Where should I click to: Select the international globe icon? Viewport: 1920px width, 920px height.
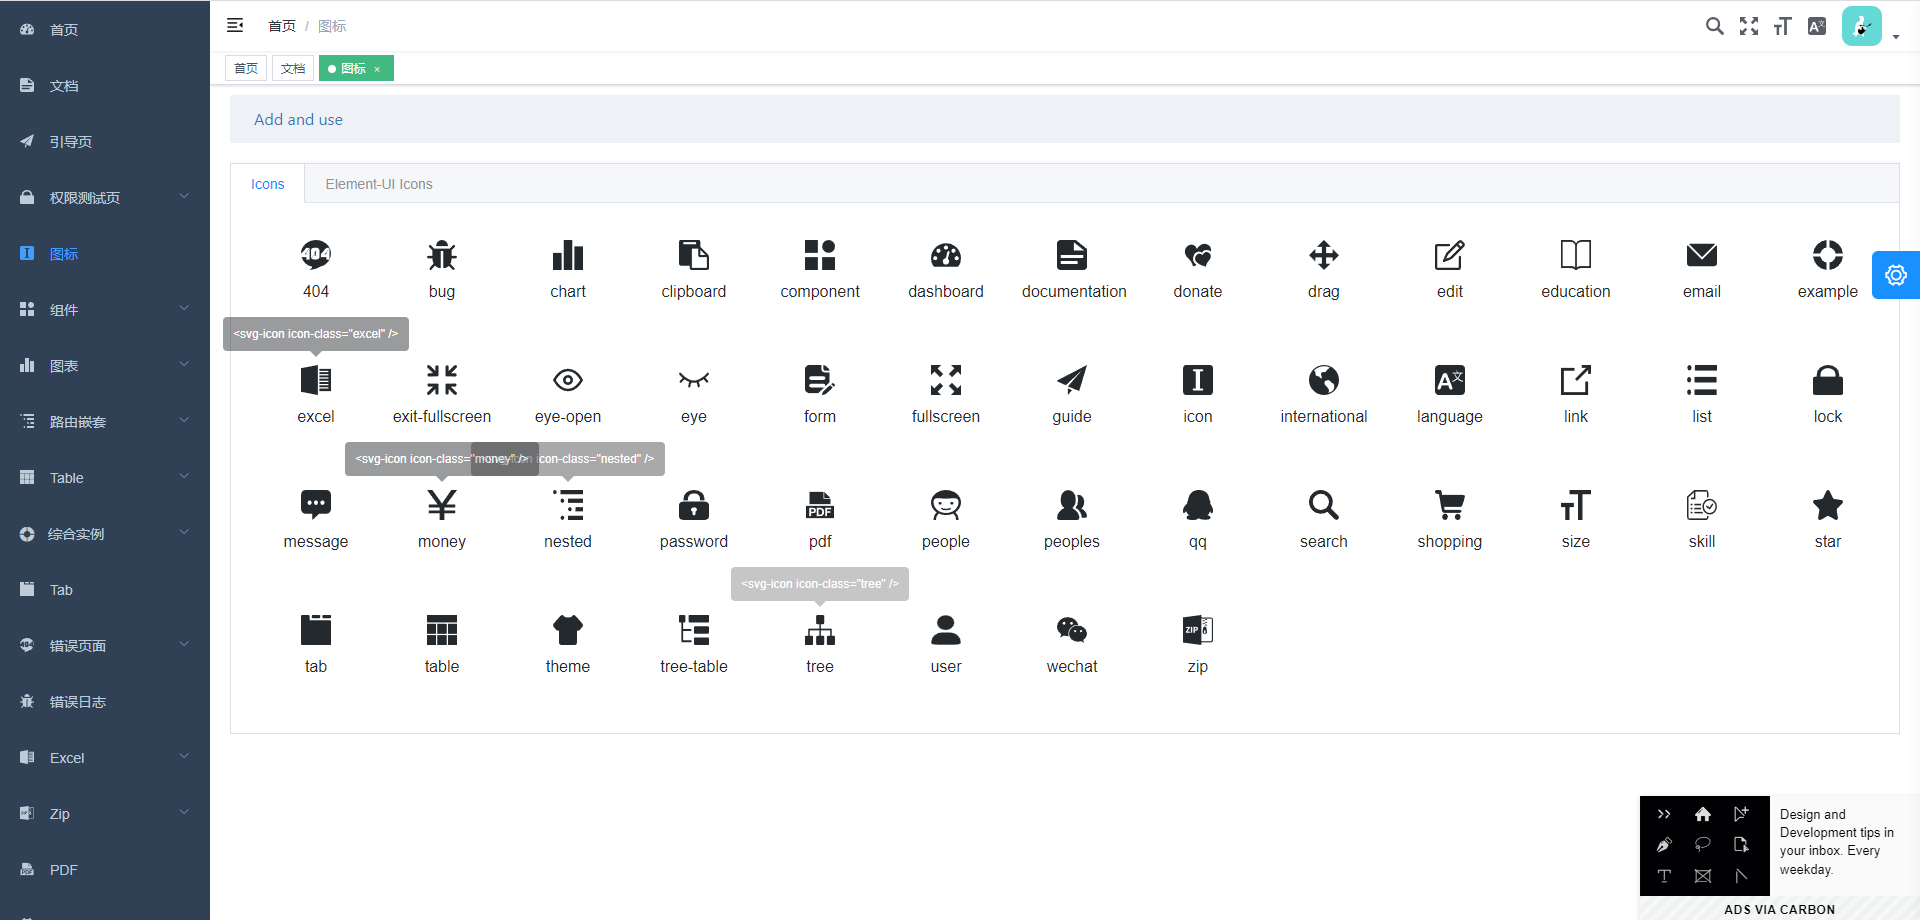coord(1324,380)
